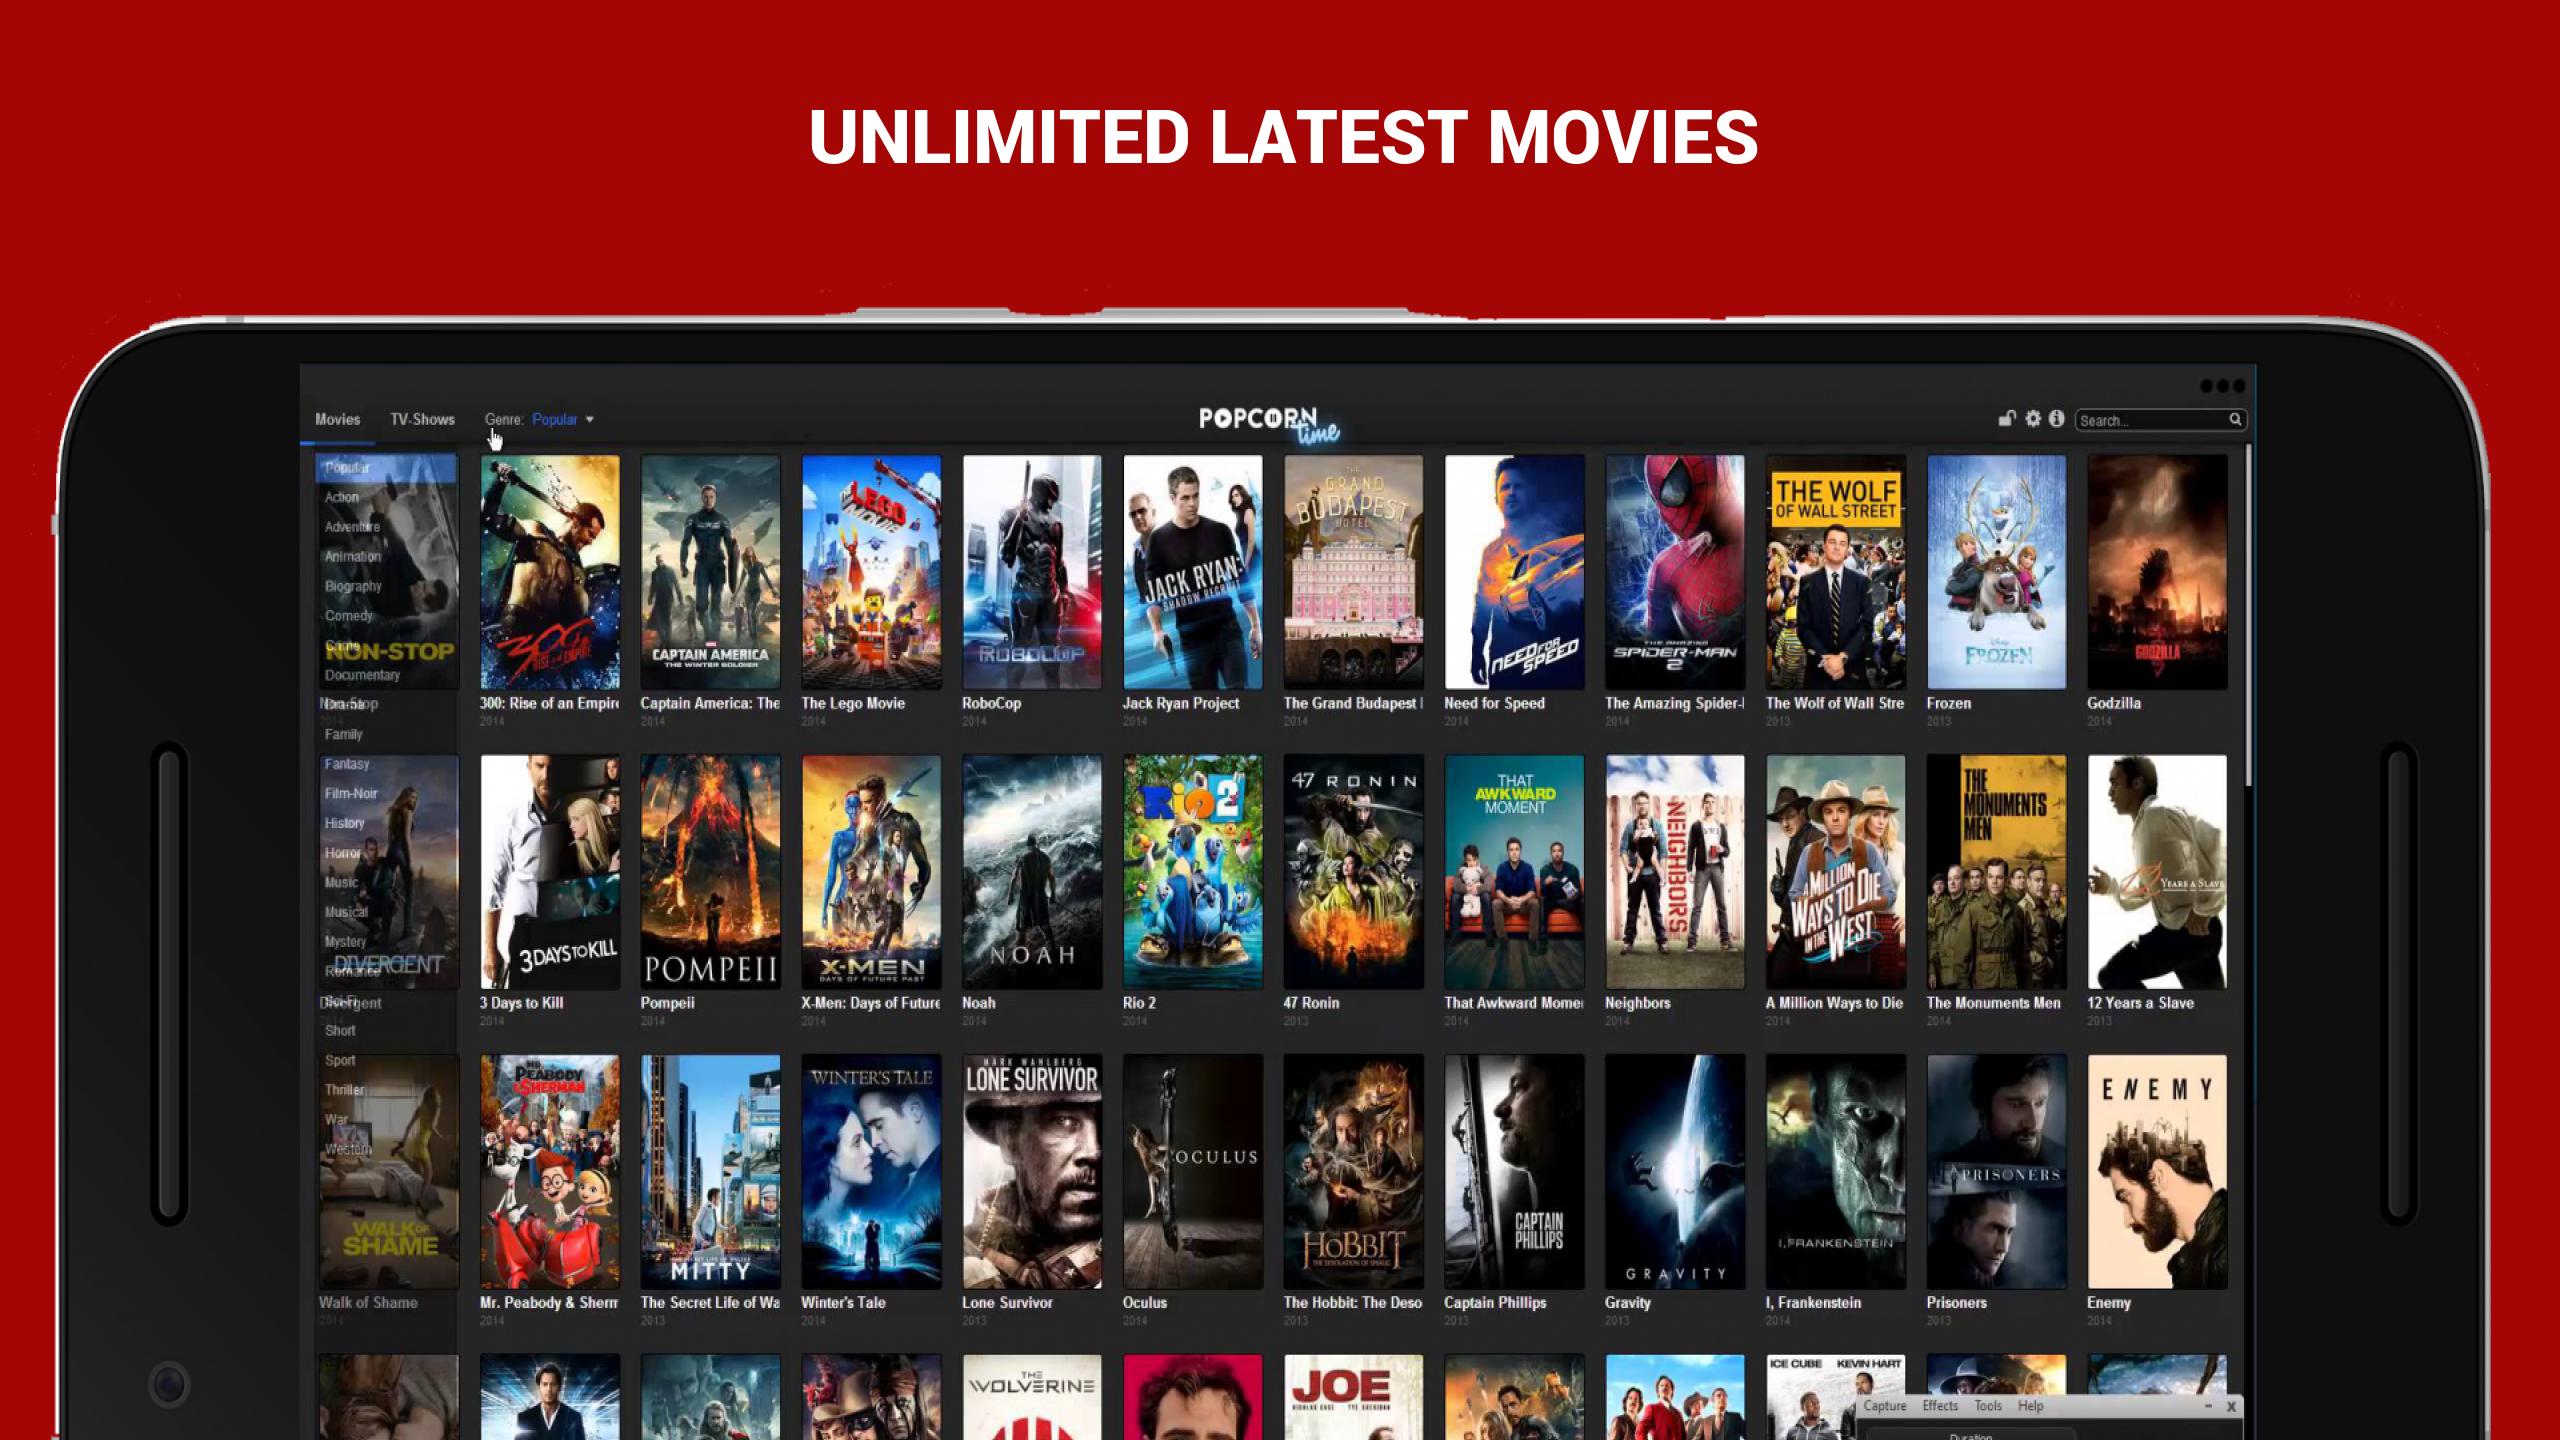Viewport: 2560px width, 1440px height.
Task: Expand the Popular sort dropdown
Action: (x=563, y=418)
